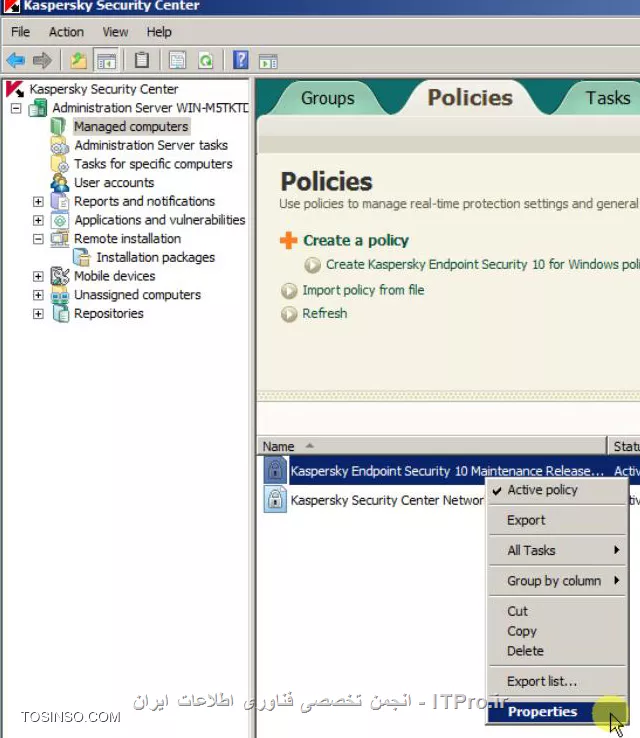This screenshot has height=738, width=640.
Task: Switch to the Groups tab
Action: coord(328,98)
